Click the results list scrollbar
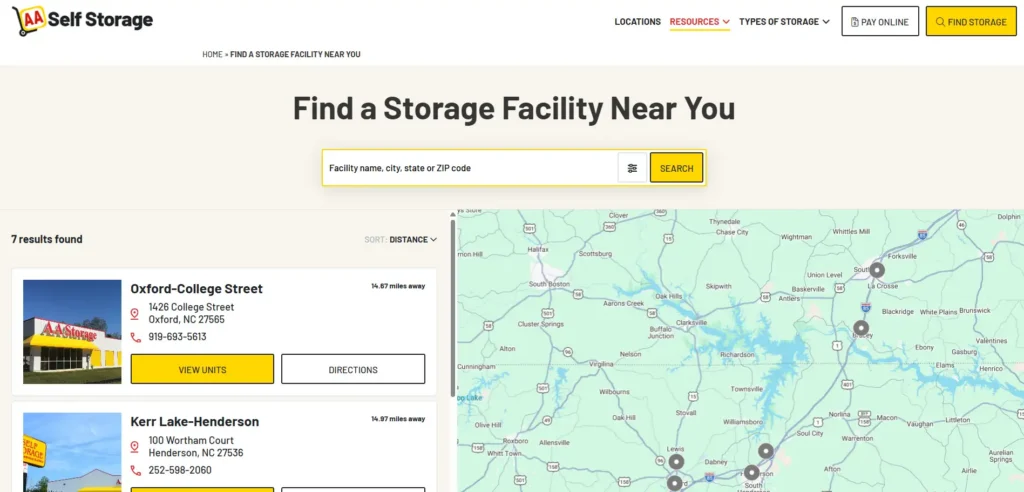 (x=453, y=308)
